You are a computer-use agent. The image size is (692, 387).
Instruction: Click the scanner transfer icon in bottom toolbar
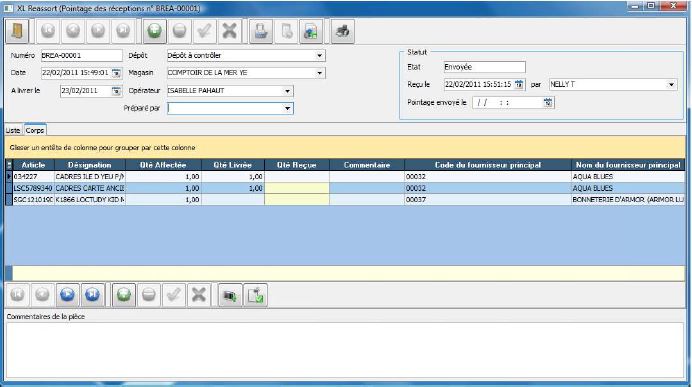[230, 295]
